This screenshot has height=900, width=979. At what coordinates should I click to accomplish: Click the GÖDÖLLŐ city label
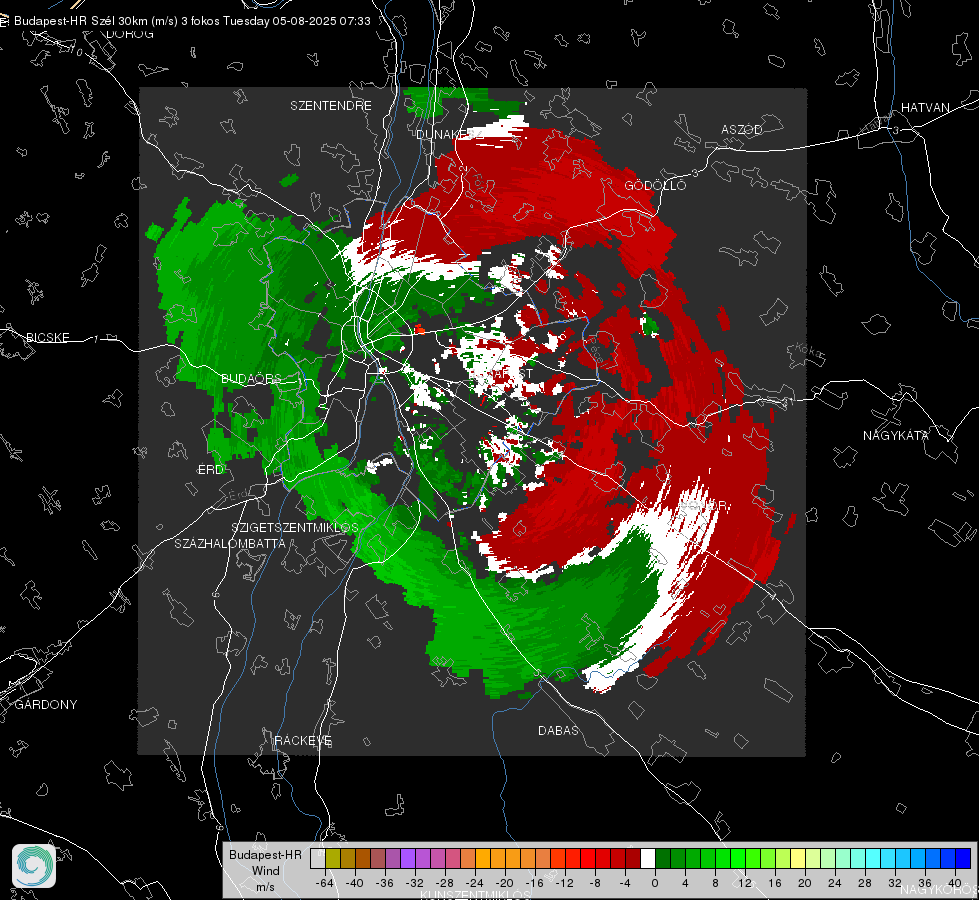point(655,185)
